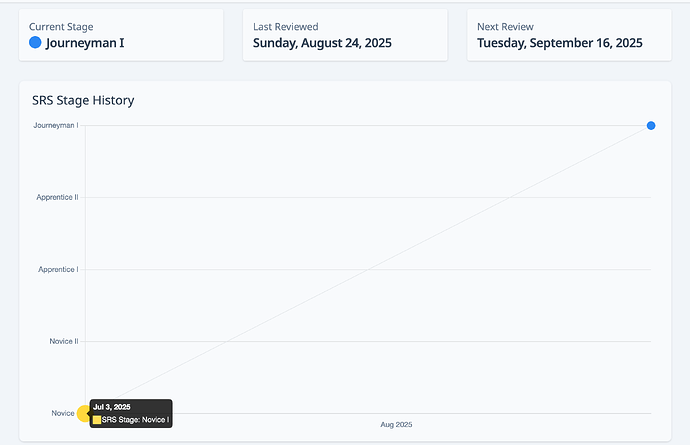Screen dimensions: 690x445
Task: Click the date Tuesday, September 16, 2025
Action: pos(559,43)
